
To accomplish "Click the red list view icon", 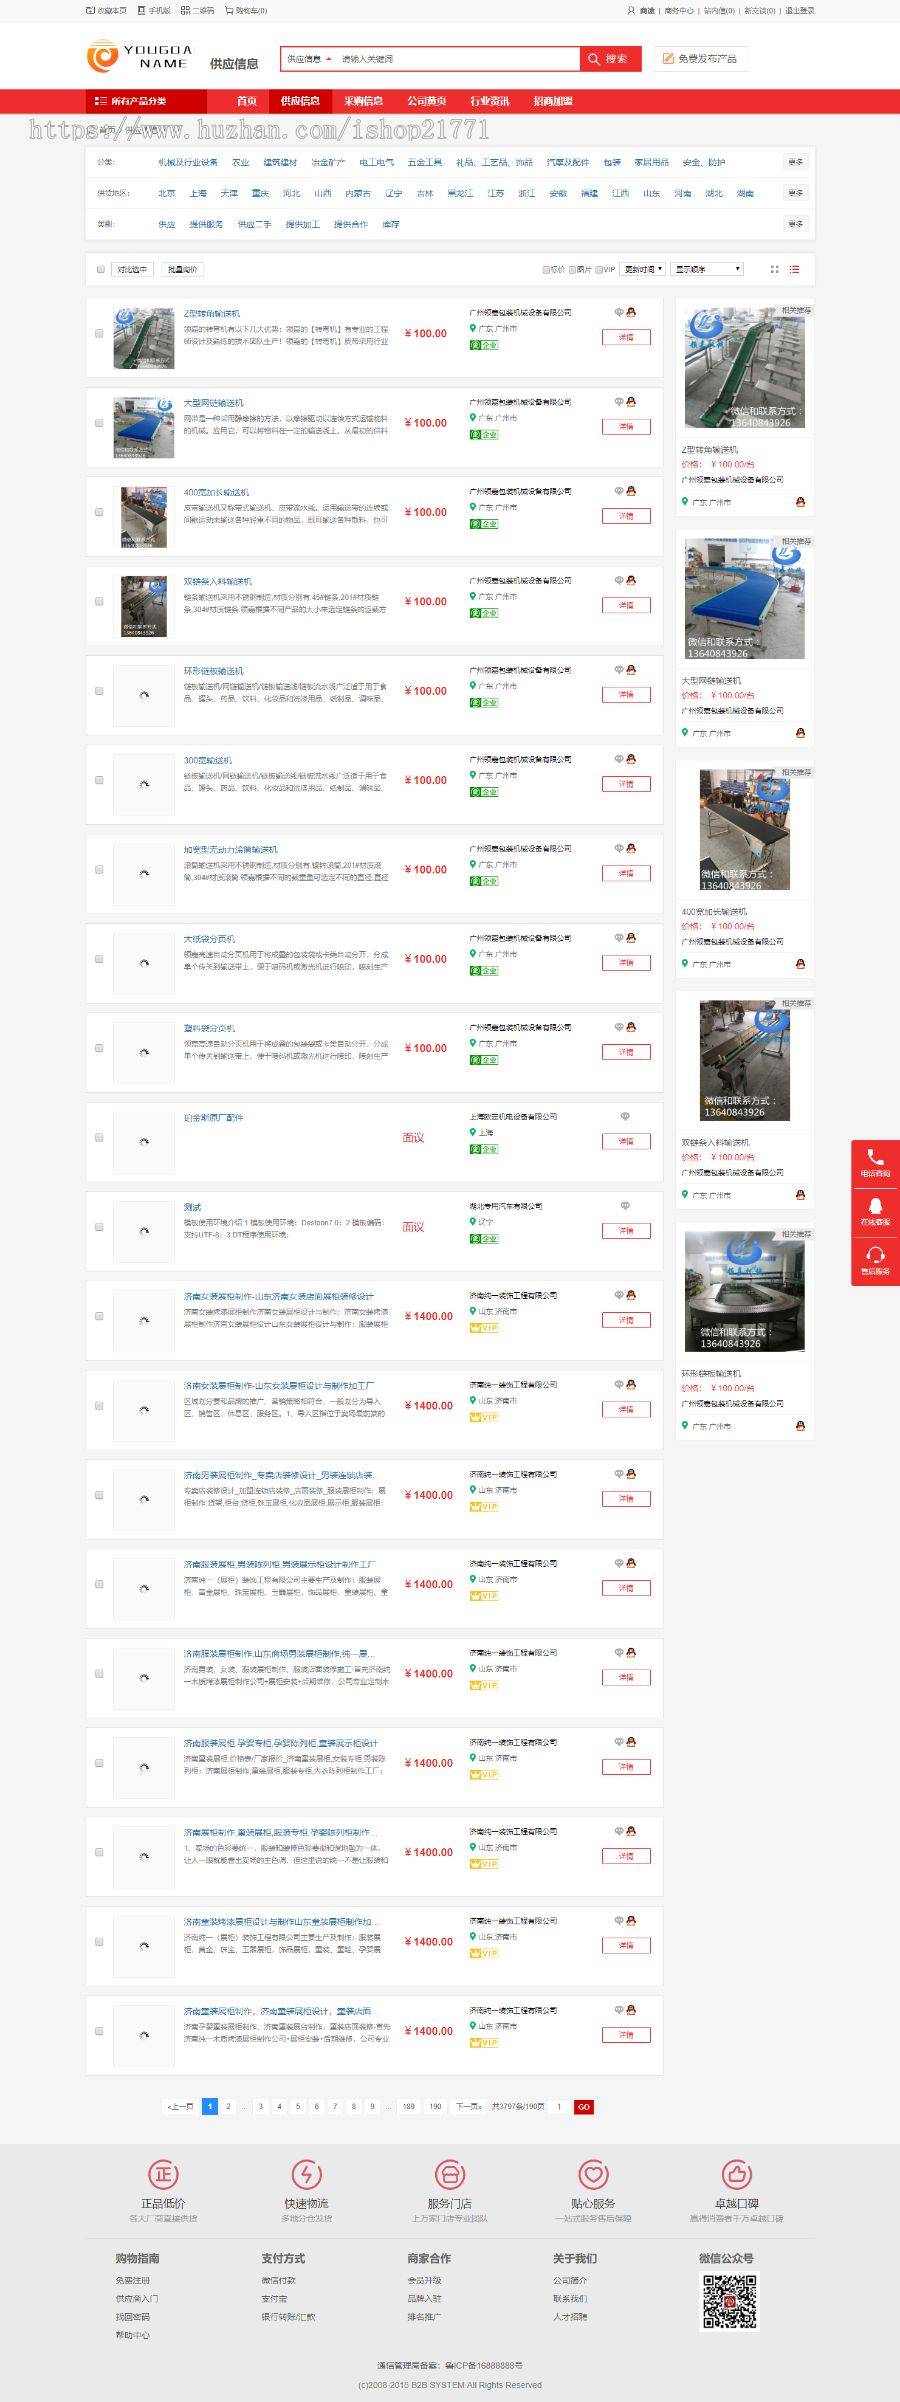I will click(795, 269).
